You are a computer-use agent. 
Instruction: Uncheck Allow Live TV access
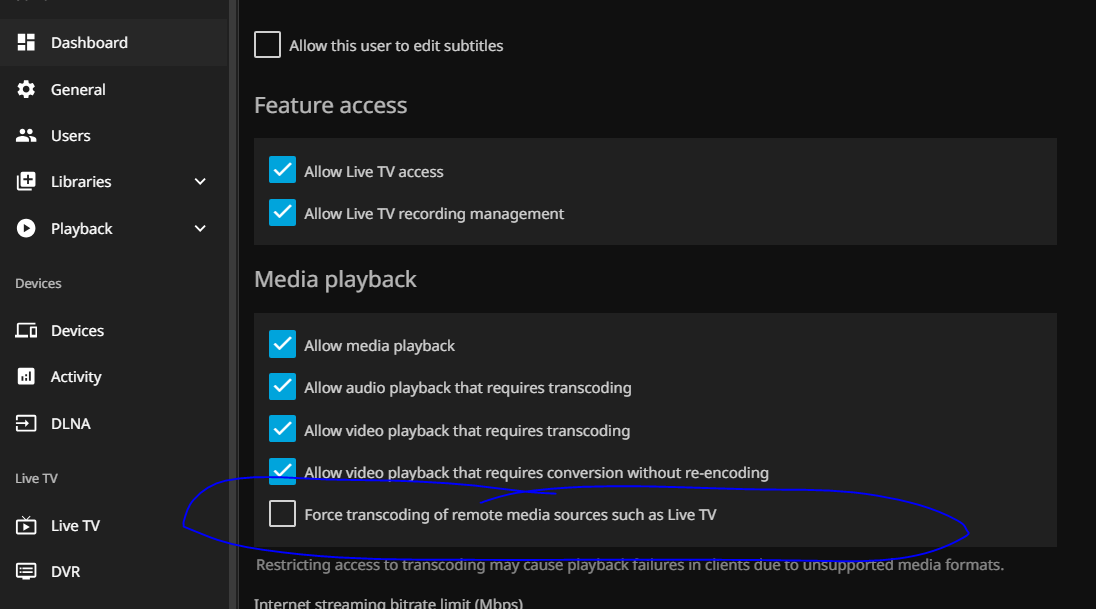point(283,171)
